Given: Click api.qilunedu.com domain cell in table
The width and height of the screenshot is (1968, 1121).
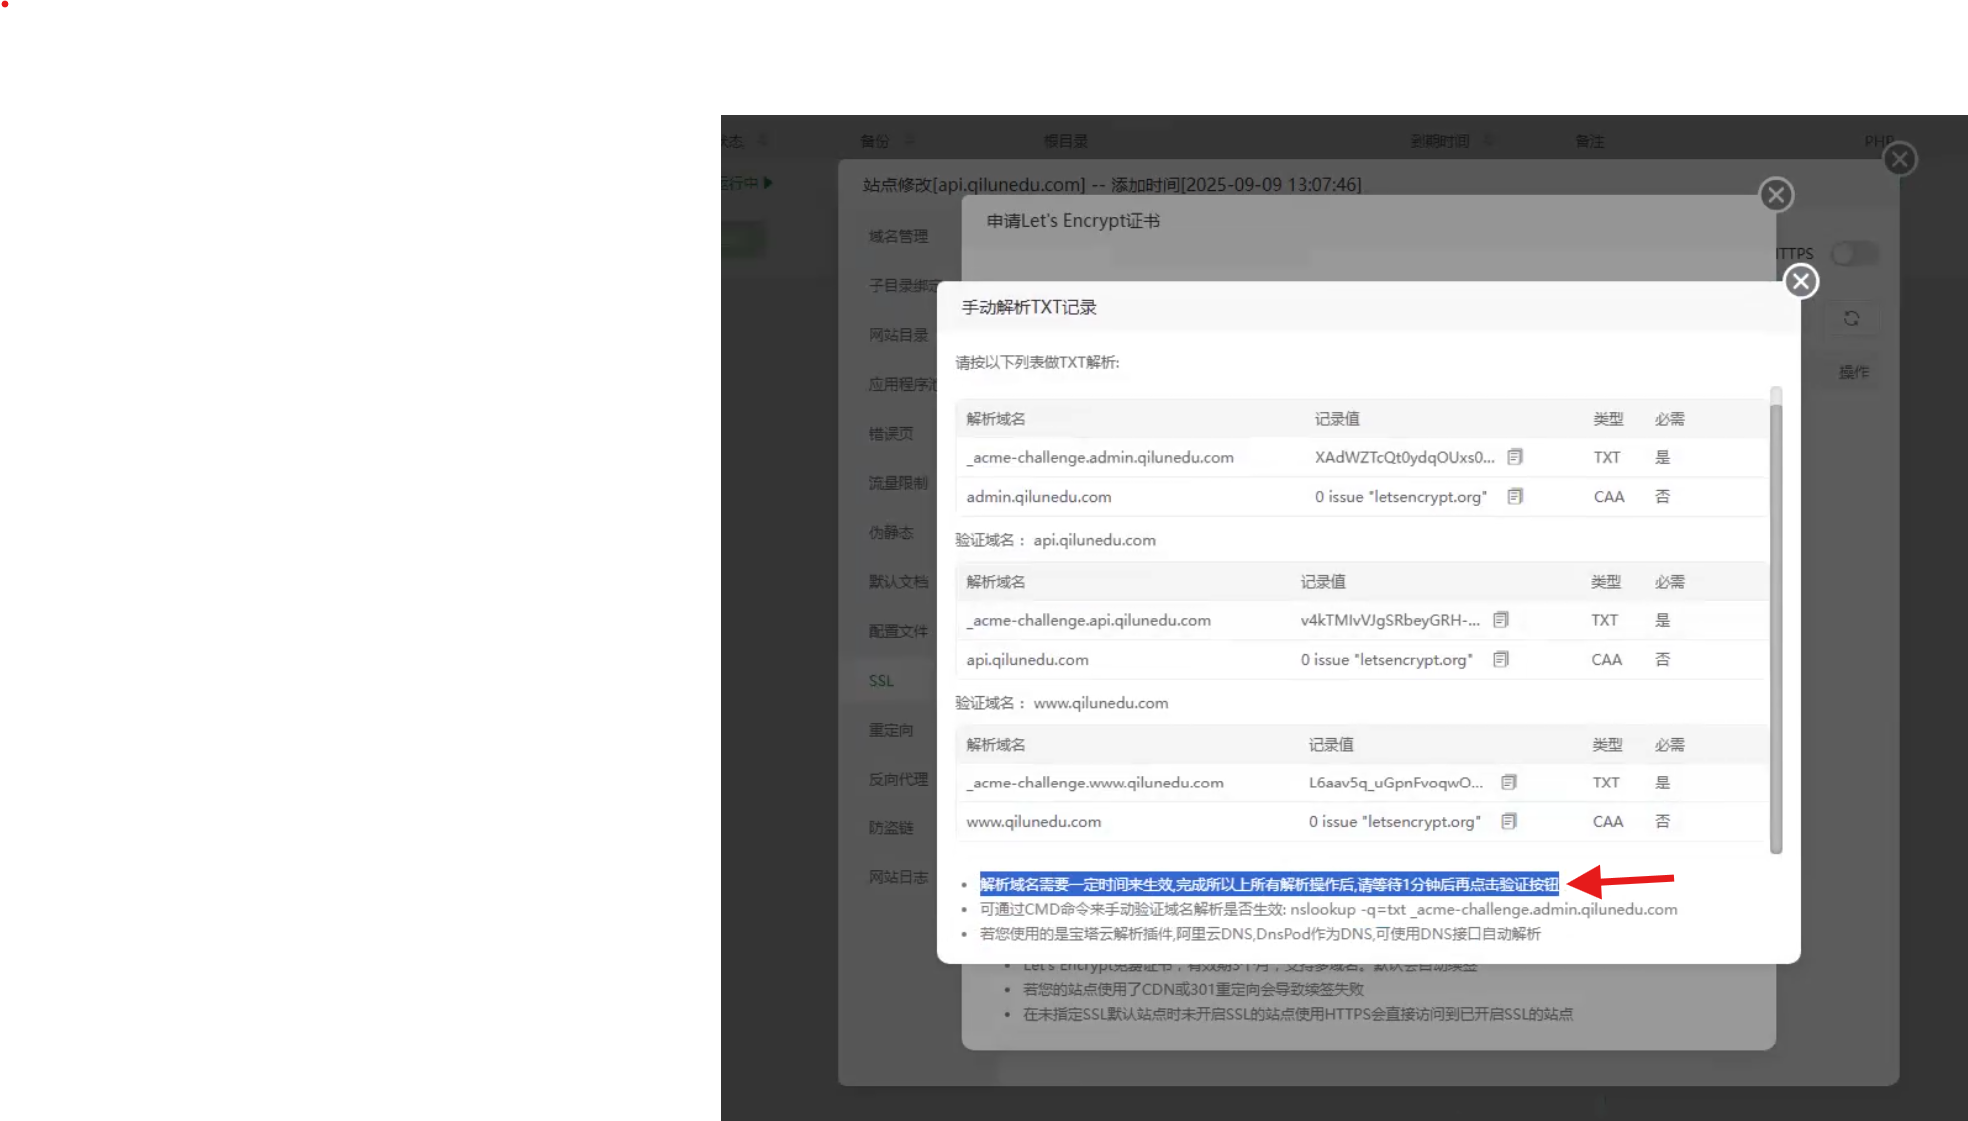Looking at the screenshot, I should [x=1027, y=659].
